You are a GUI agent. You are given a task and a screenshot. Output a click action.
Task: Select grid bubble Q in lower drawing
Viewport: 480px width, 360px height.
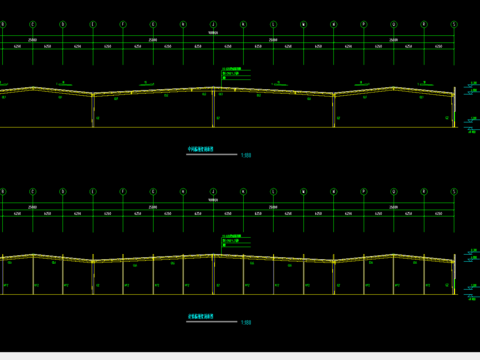394,192
